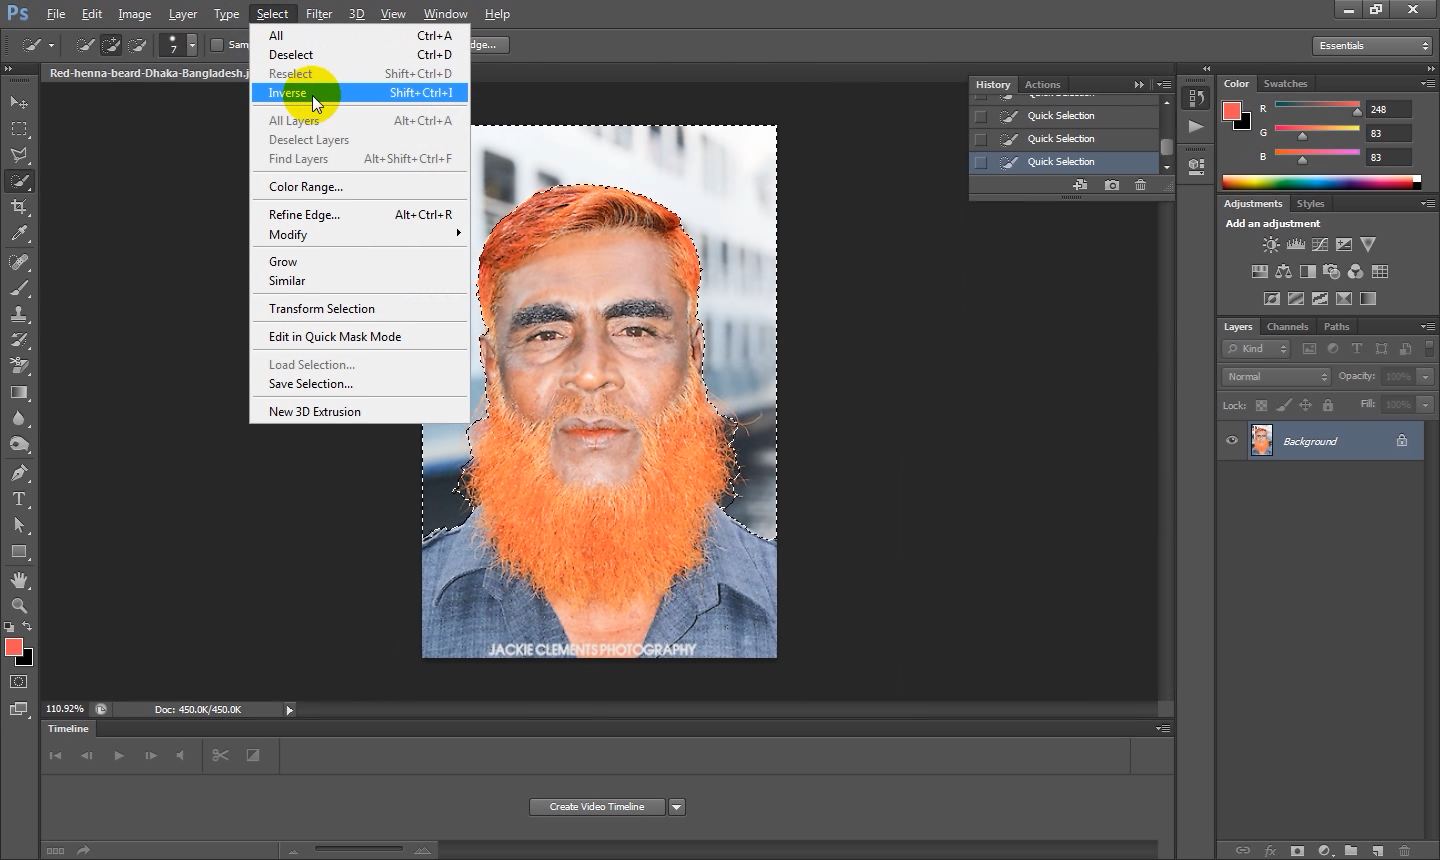Click the Brightness/Contrast adjustment icon
1440x860 pixels.
(1271, 245)
